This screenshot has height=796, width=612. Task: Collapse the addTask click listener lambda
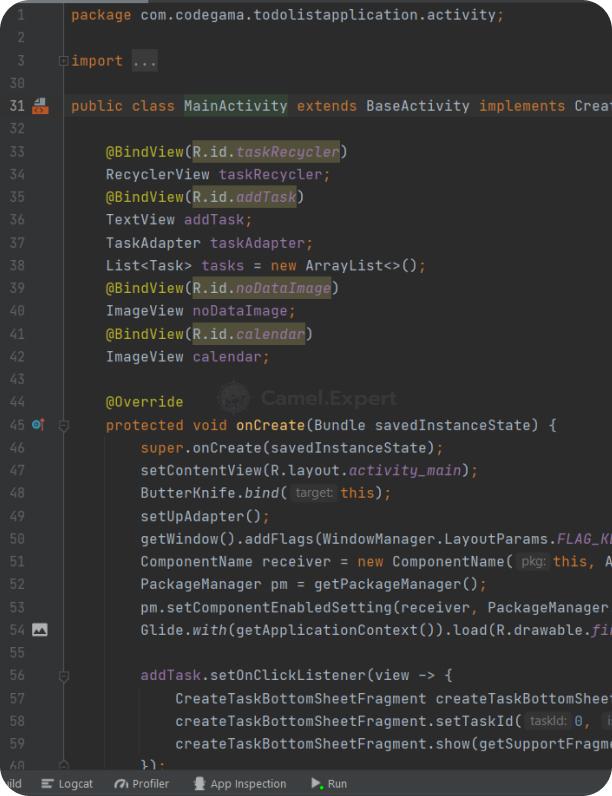tap(64, 676)
